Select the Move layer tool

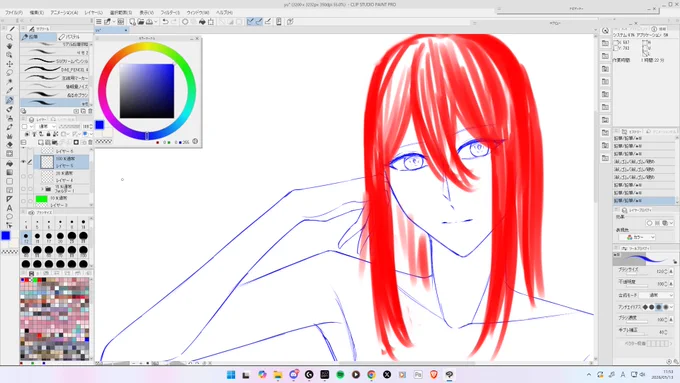9,64
